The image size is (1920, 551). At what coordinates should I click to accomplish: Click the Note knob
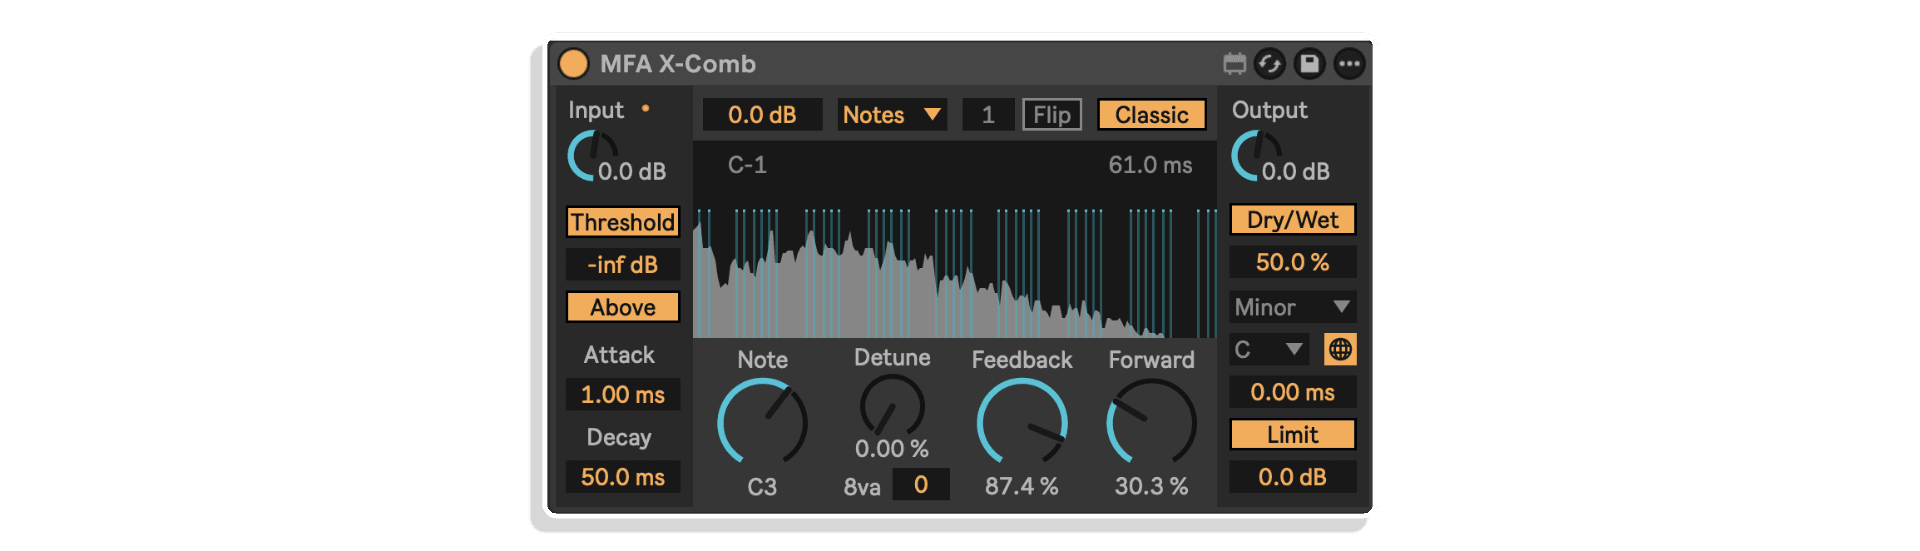click(762, 423)
